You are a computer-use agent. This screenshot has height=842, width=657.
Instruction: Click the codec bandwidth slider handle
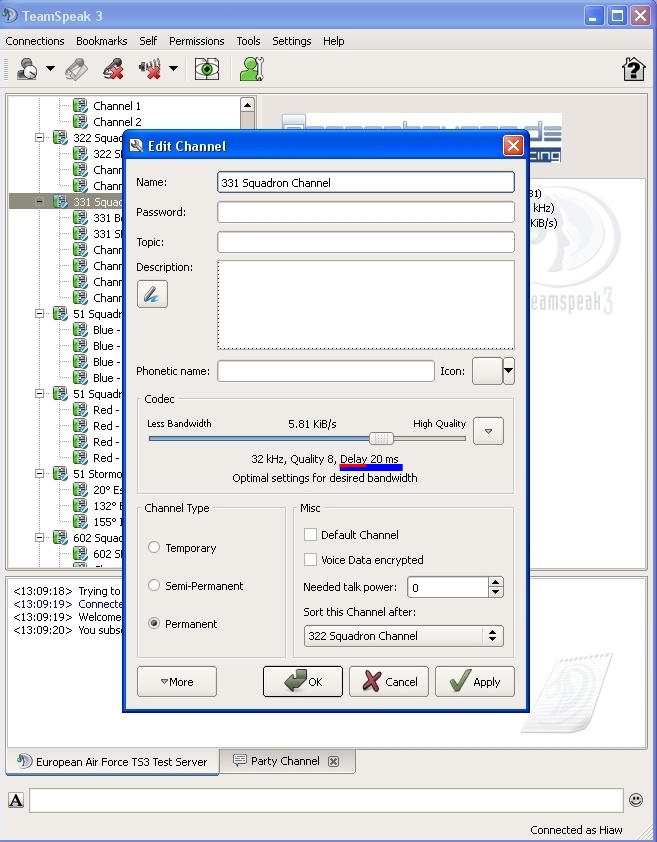[x=381, y=438]
